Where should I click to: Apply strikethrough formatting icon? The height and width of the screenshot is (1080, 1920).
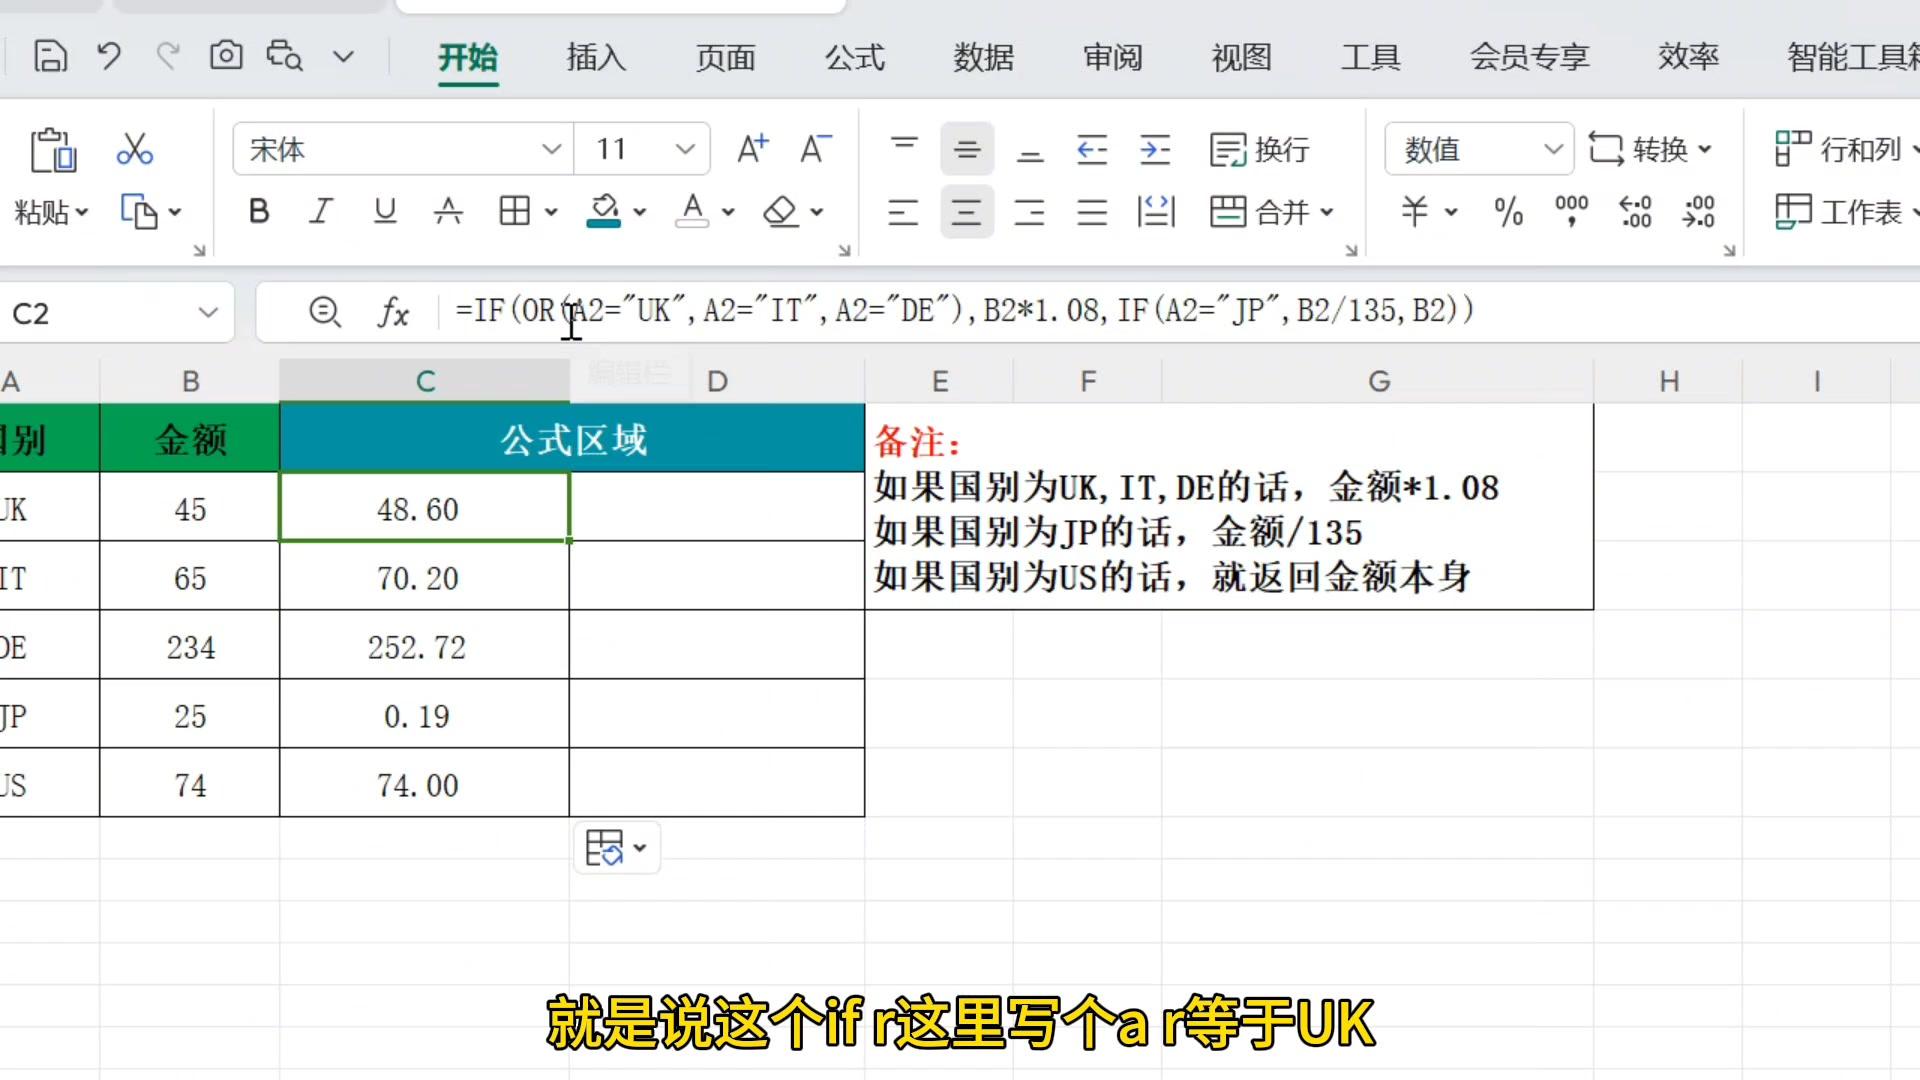(x=448, y=211)
